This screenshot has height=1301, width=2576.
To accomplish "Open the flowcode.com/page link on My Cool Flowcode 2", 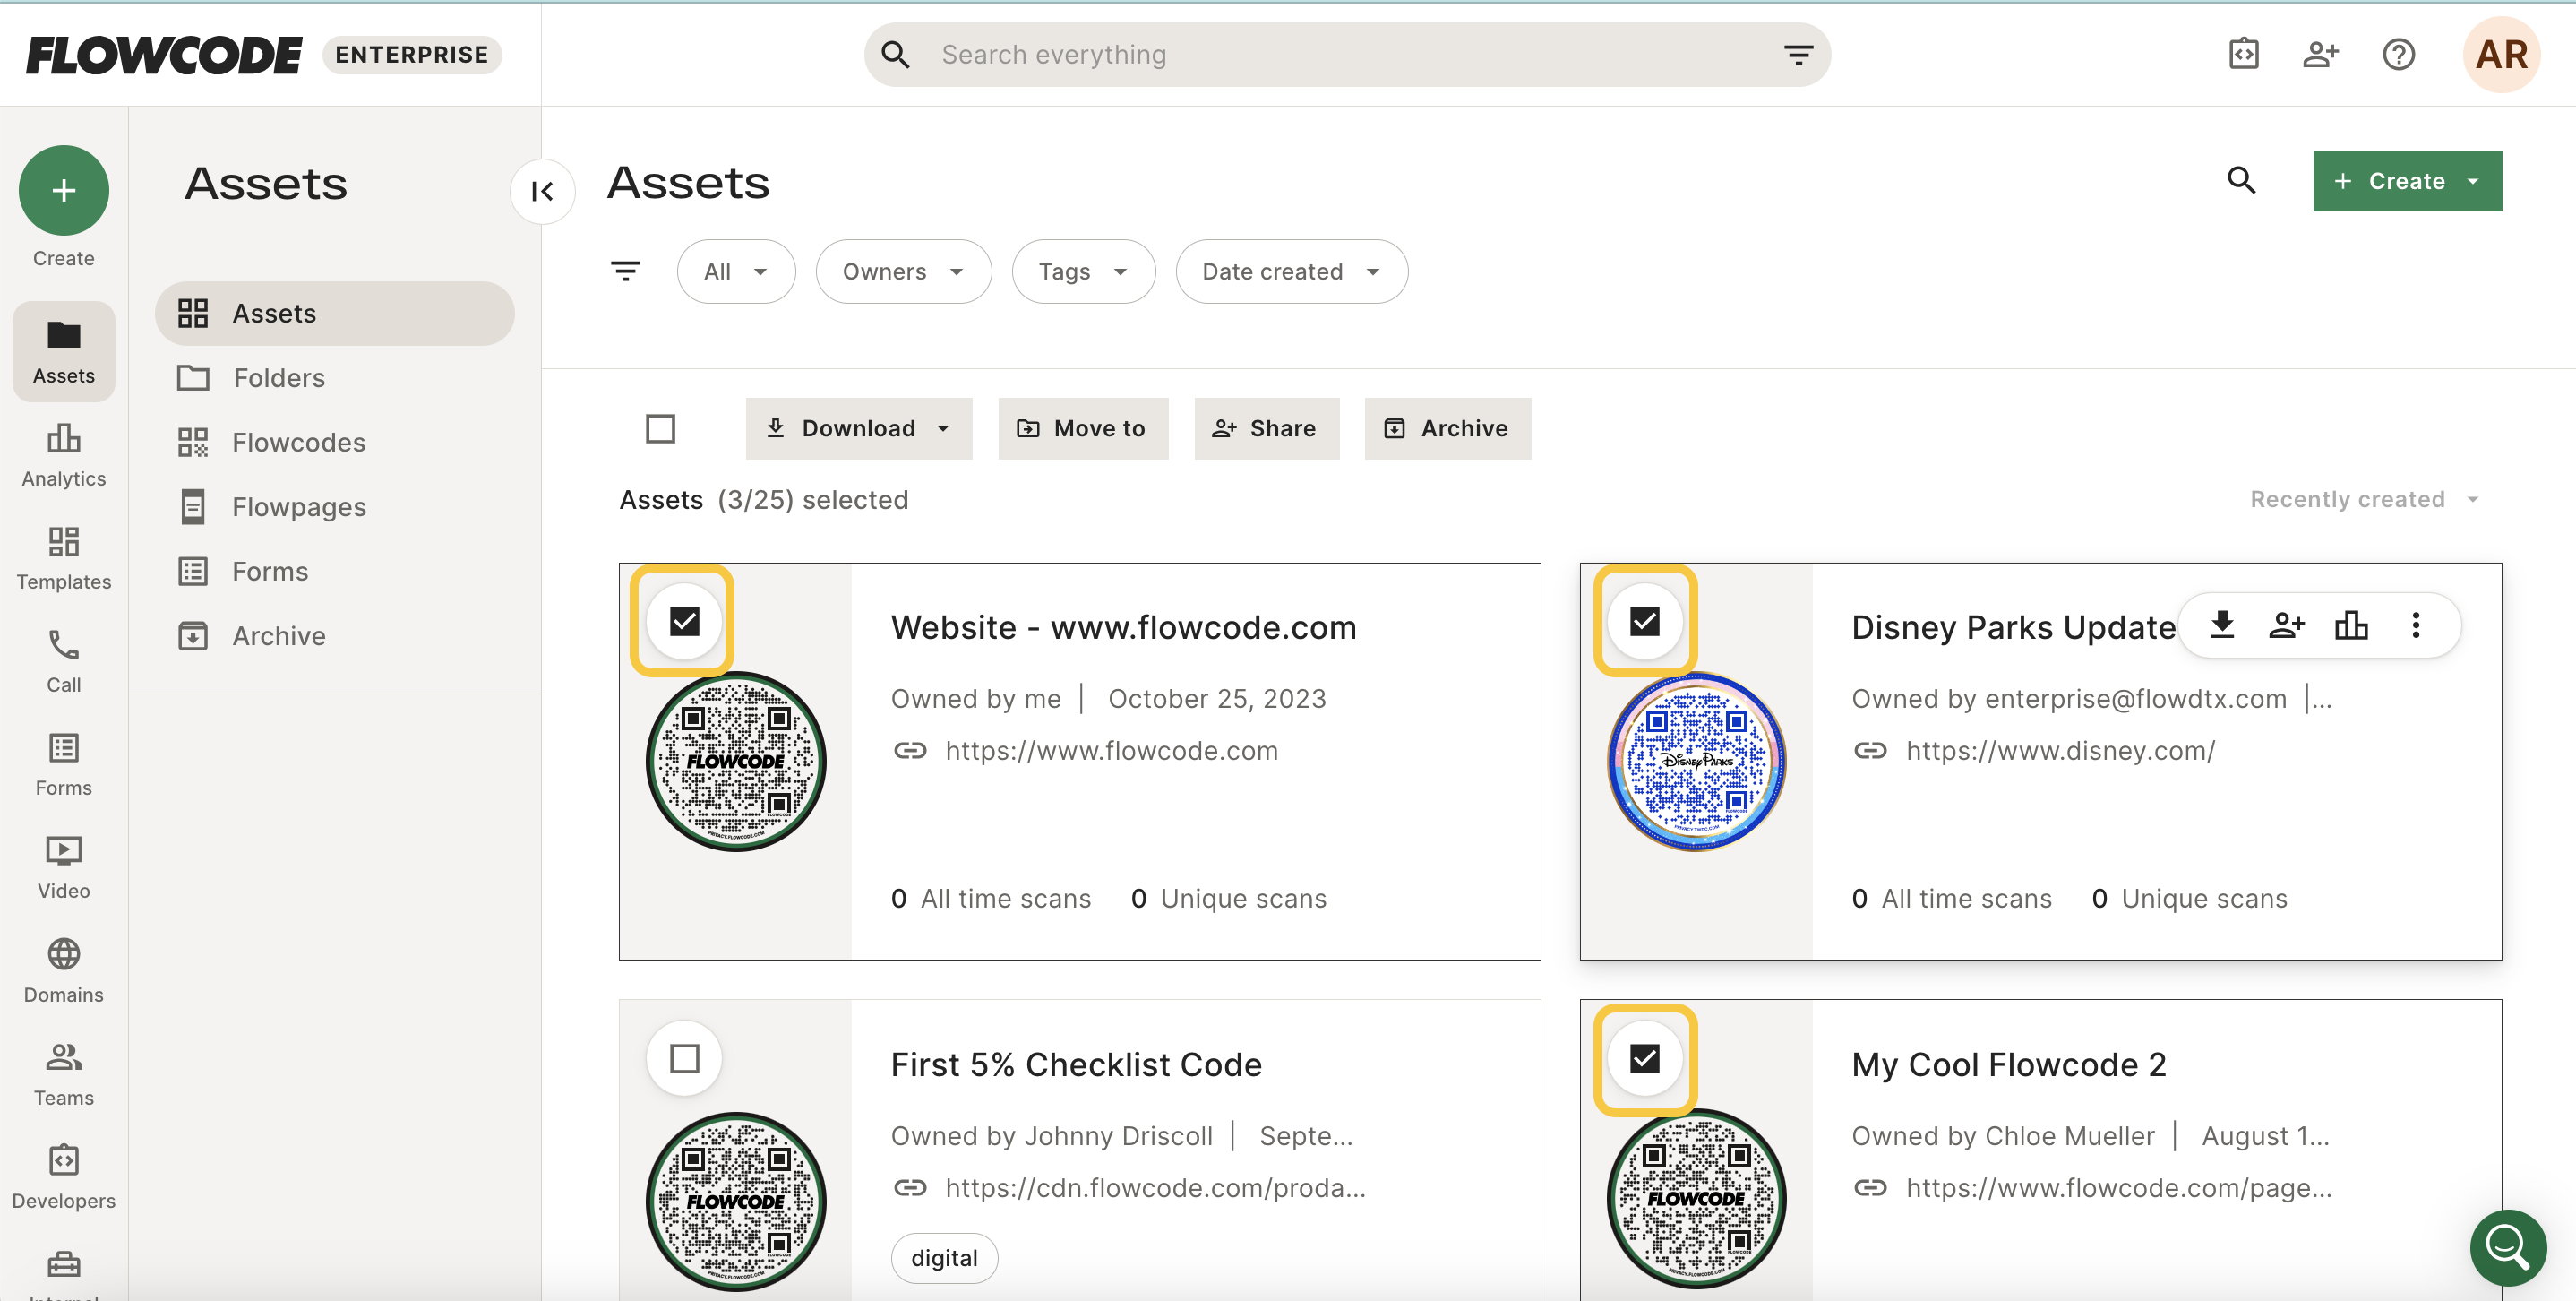I will coord(2118,1187).
